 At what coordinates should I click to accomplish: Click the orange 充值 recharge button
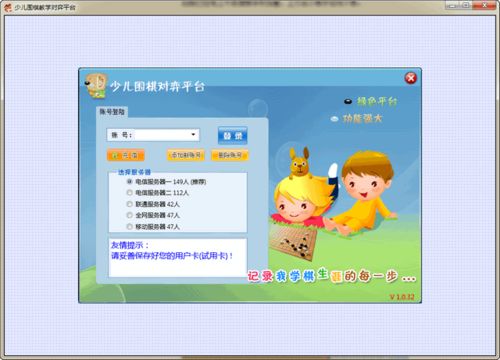[126, 155]
